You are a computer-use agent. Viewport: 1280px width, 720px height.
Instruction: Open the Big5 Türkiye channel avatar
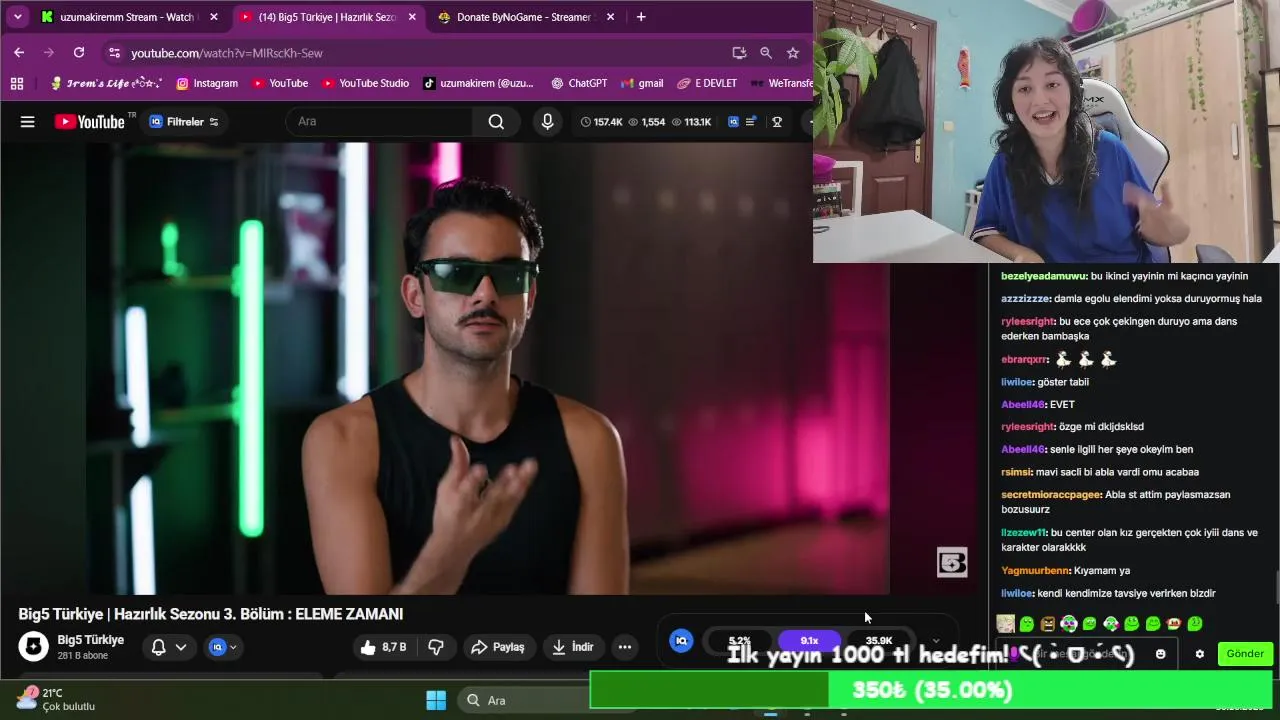pos(33,646)
